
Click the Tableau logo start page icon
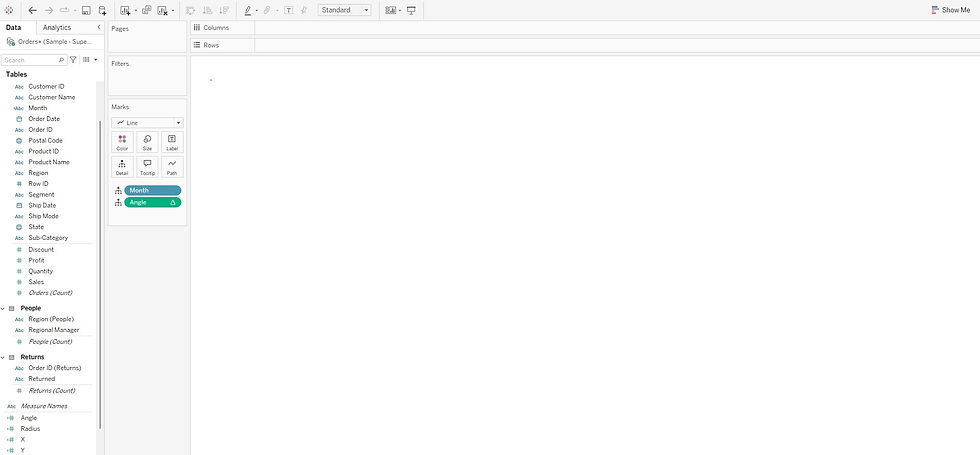coord(9,10)
